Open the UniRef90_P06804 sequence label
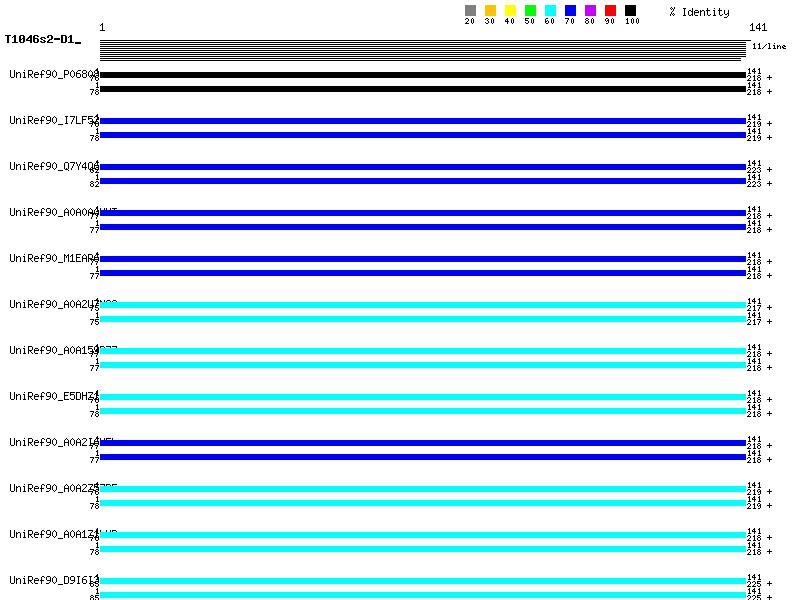This screenshot has height=600, width=800. pyautogui.click(x=54, y=74)
